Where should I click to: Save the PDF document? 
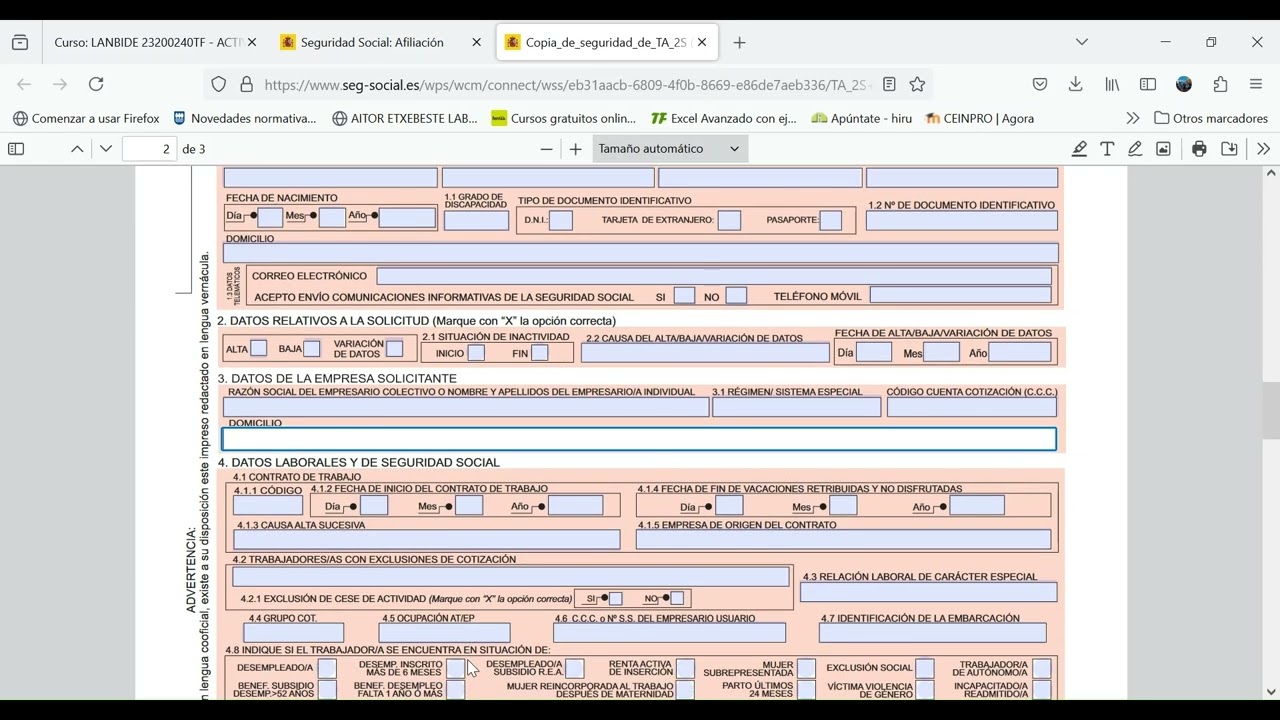click(1229, 149)
